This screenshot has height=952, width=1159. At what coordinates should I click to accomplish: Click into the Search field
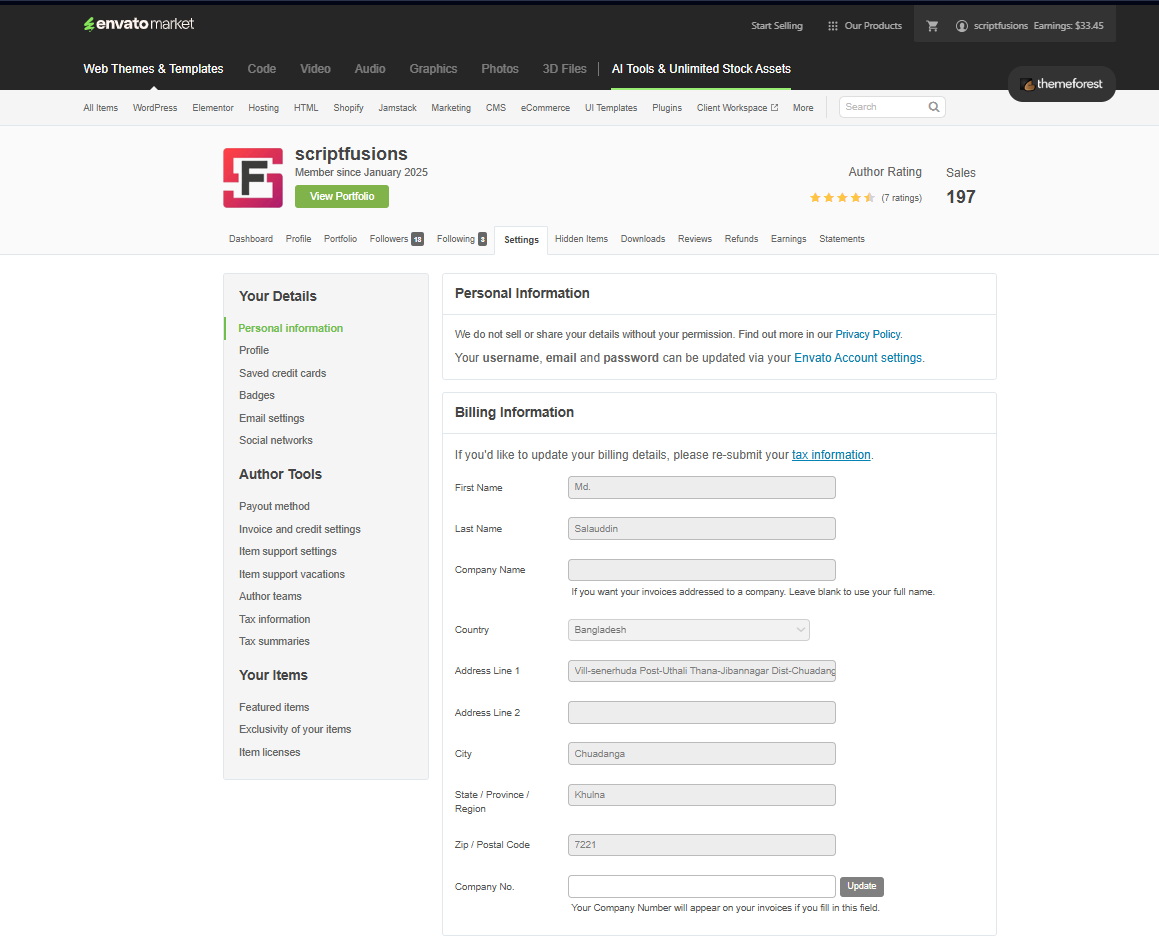pyautogui.click(x=883, y=107)
